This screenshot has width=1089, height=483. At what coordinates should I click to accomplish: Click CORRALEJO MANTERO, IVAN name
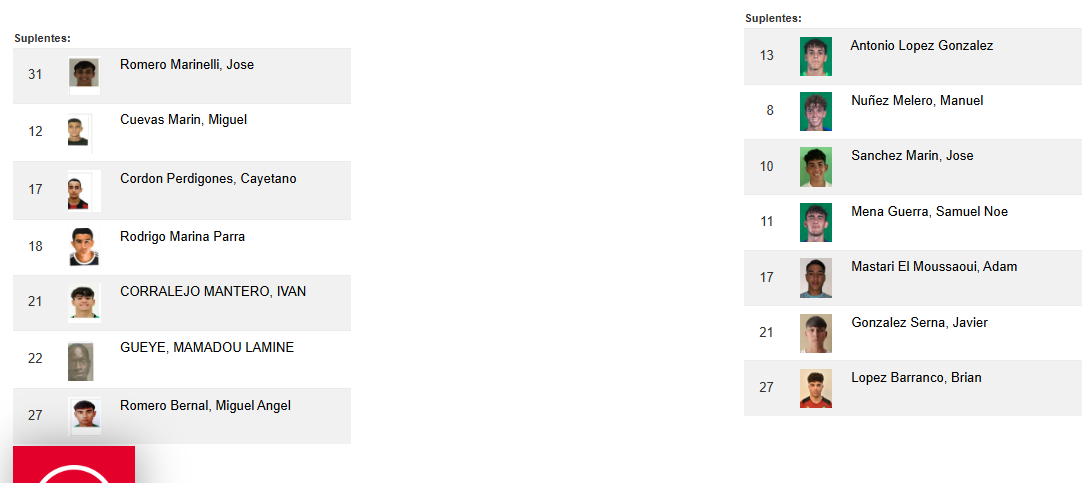[x=213, y=291]
